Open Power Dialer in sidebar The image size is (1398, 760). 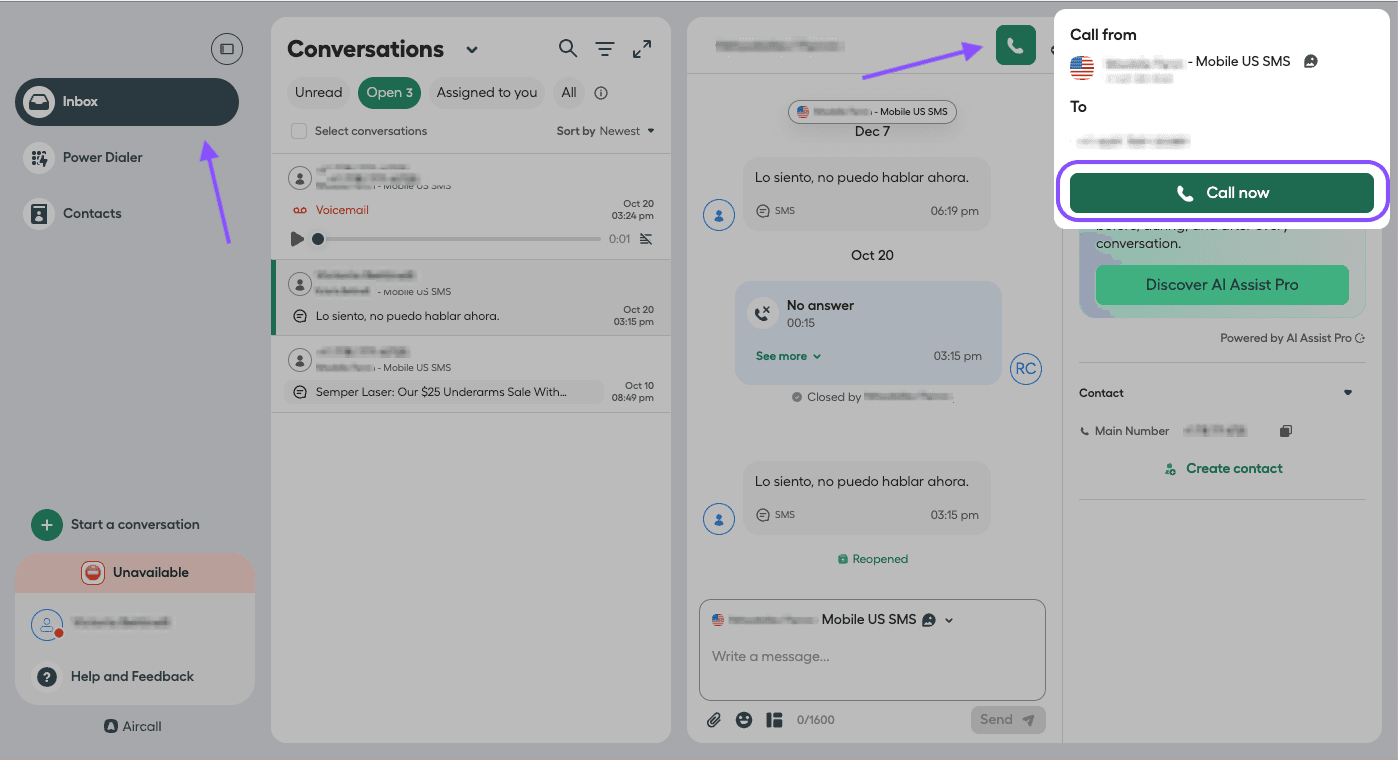(x=103, y=157)
